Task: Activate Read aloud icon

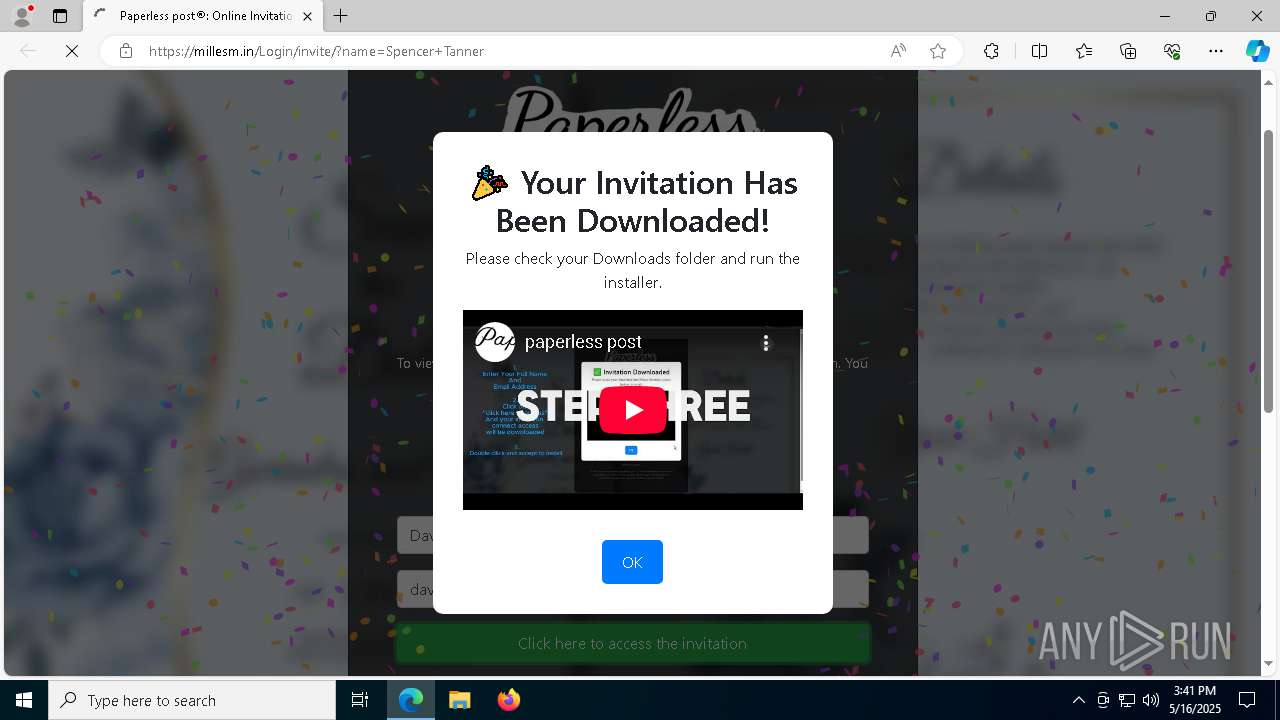Action: (898, 51)
